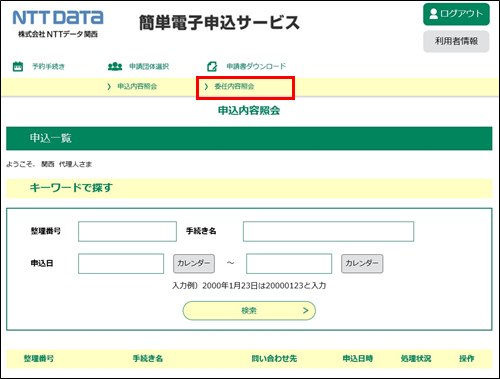Click the chevron before 委任内容照会 submenu
This screenshot has height=379, width=500.
click(206, 87)
